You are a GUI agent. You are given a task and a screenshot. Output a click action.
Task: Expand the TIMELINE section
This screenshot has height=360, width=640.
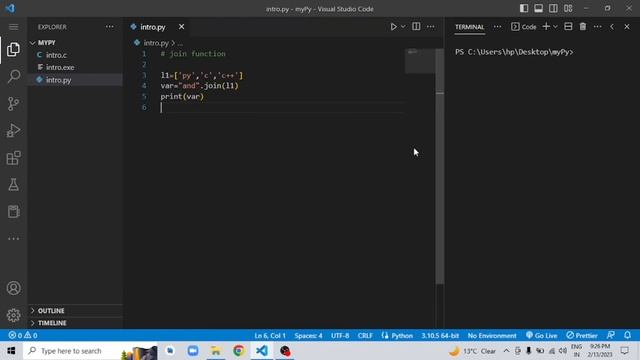point(75,323)
